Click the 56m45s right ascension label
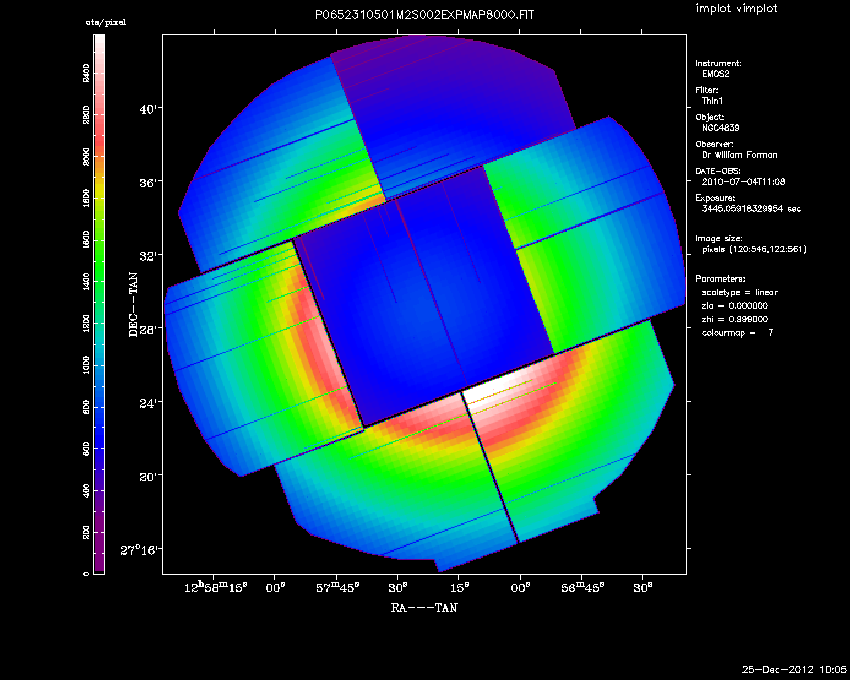 [582, 587]
